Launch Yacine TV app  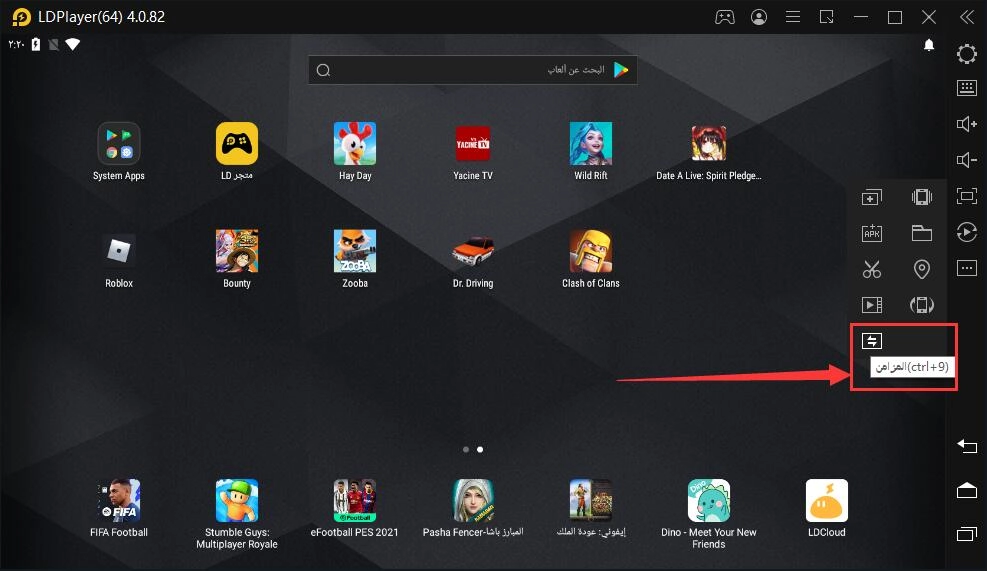(x=473, y=144)
